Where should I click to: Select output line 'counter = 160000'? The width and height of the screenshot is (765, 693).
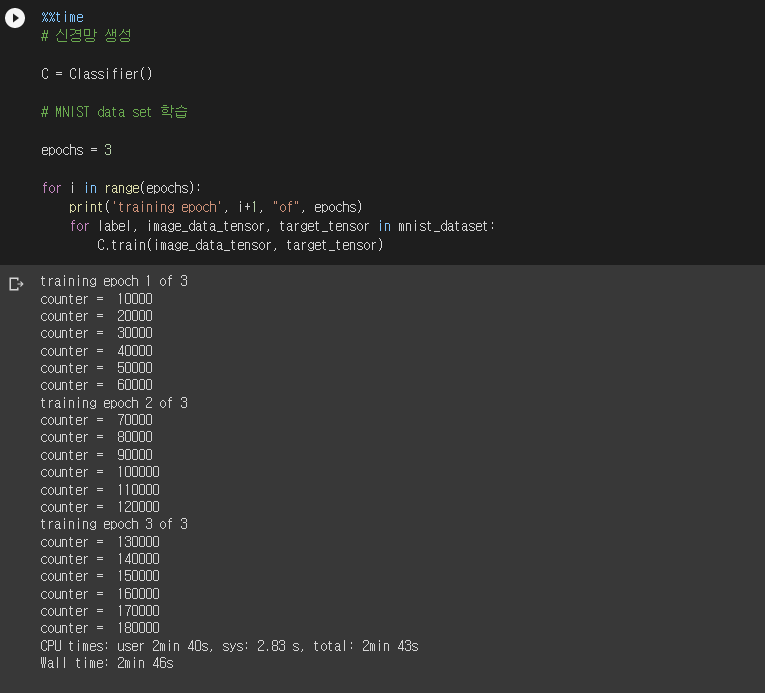(100, 593)
